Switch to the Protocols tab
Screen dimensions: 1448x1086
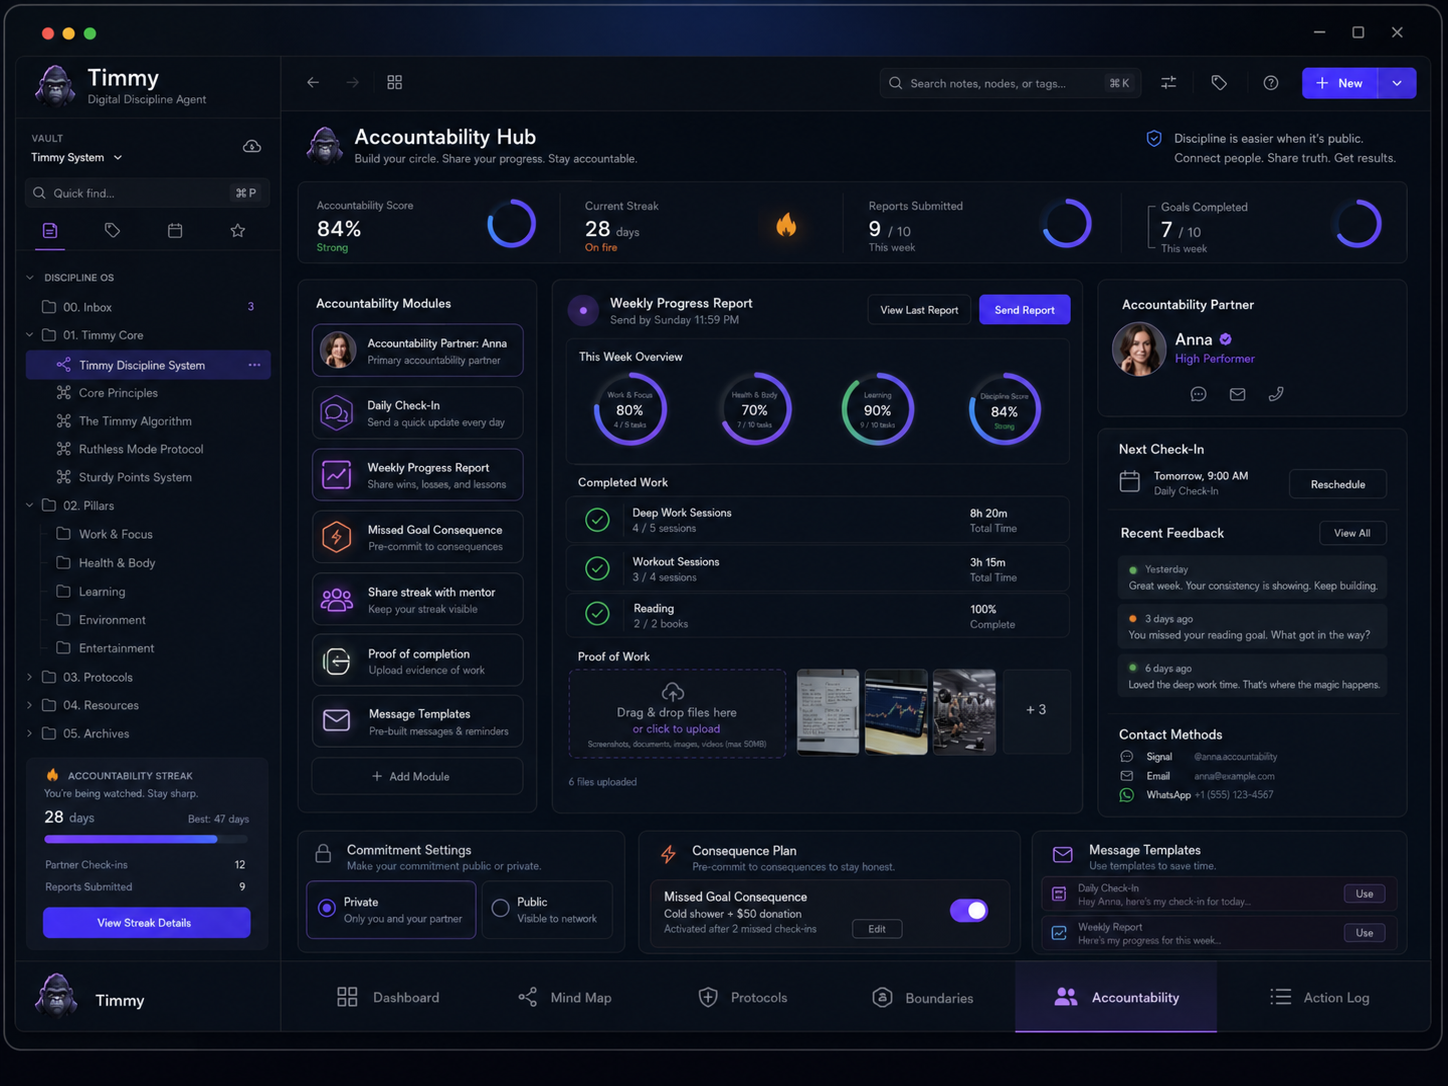tap(743, 997)
